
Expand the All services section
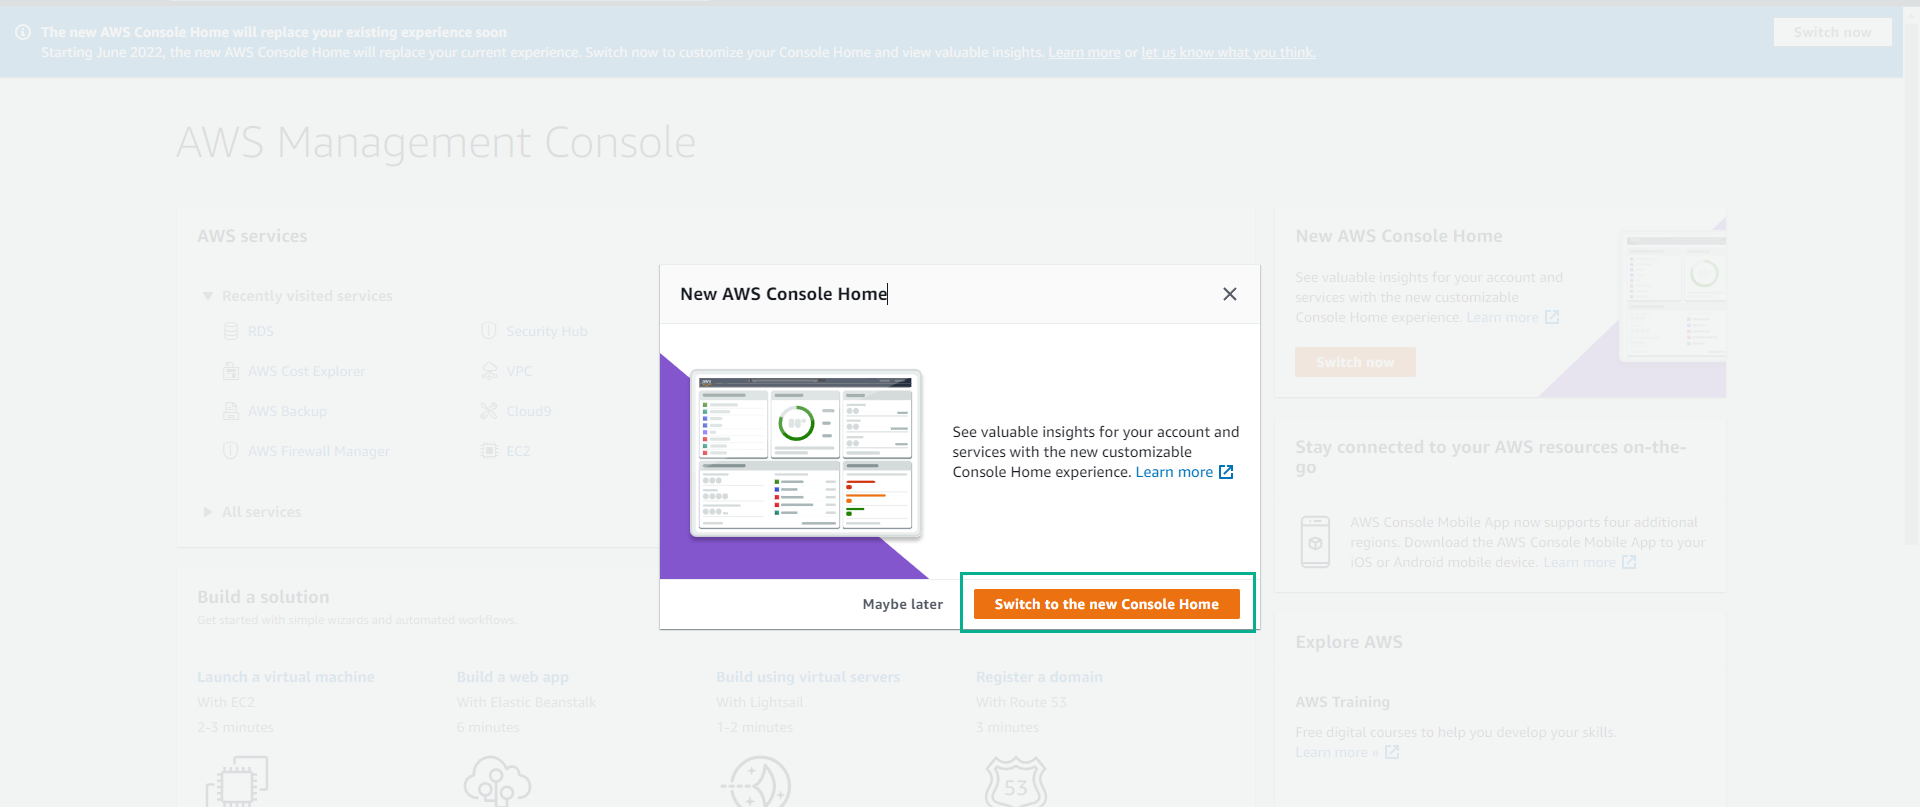pyautogui.click(x=208, y=512)
